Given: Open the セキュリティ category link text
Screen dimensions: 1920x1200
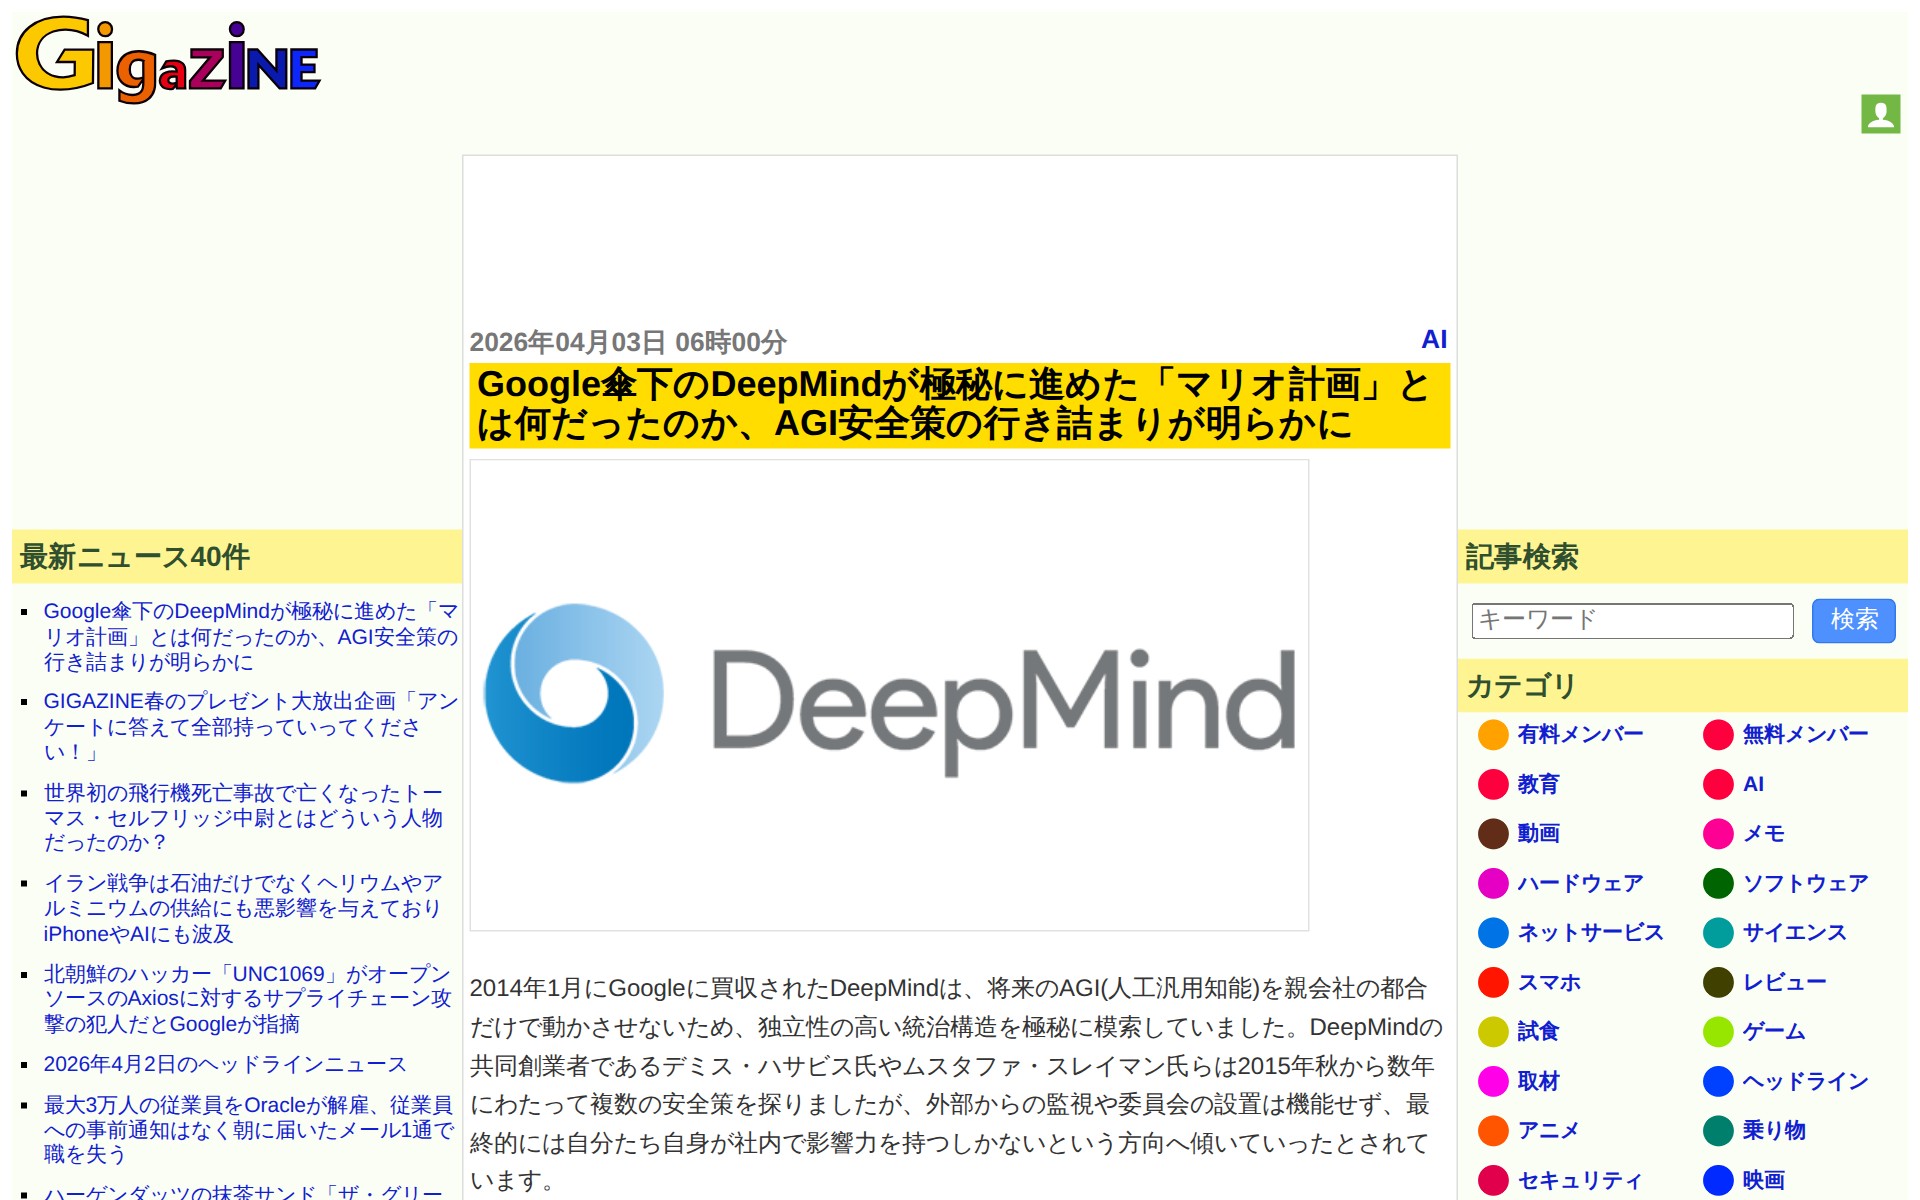Looking at the screenshot, I should coord(1580,1180).
